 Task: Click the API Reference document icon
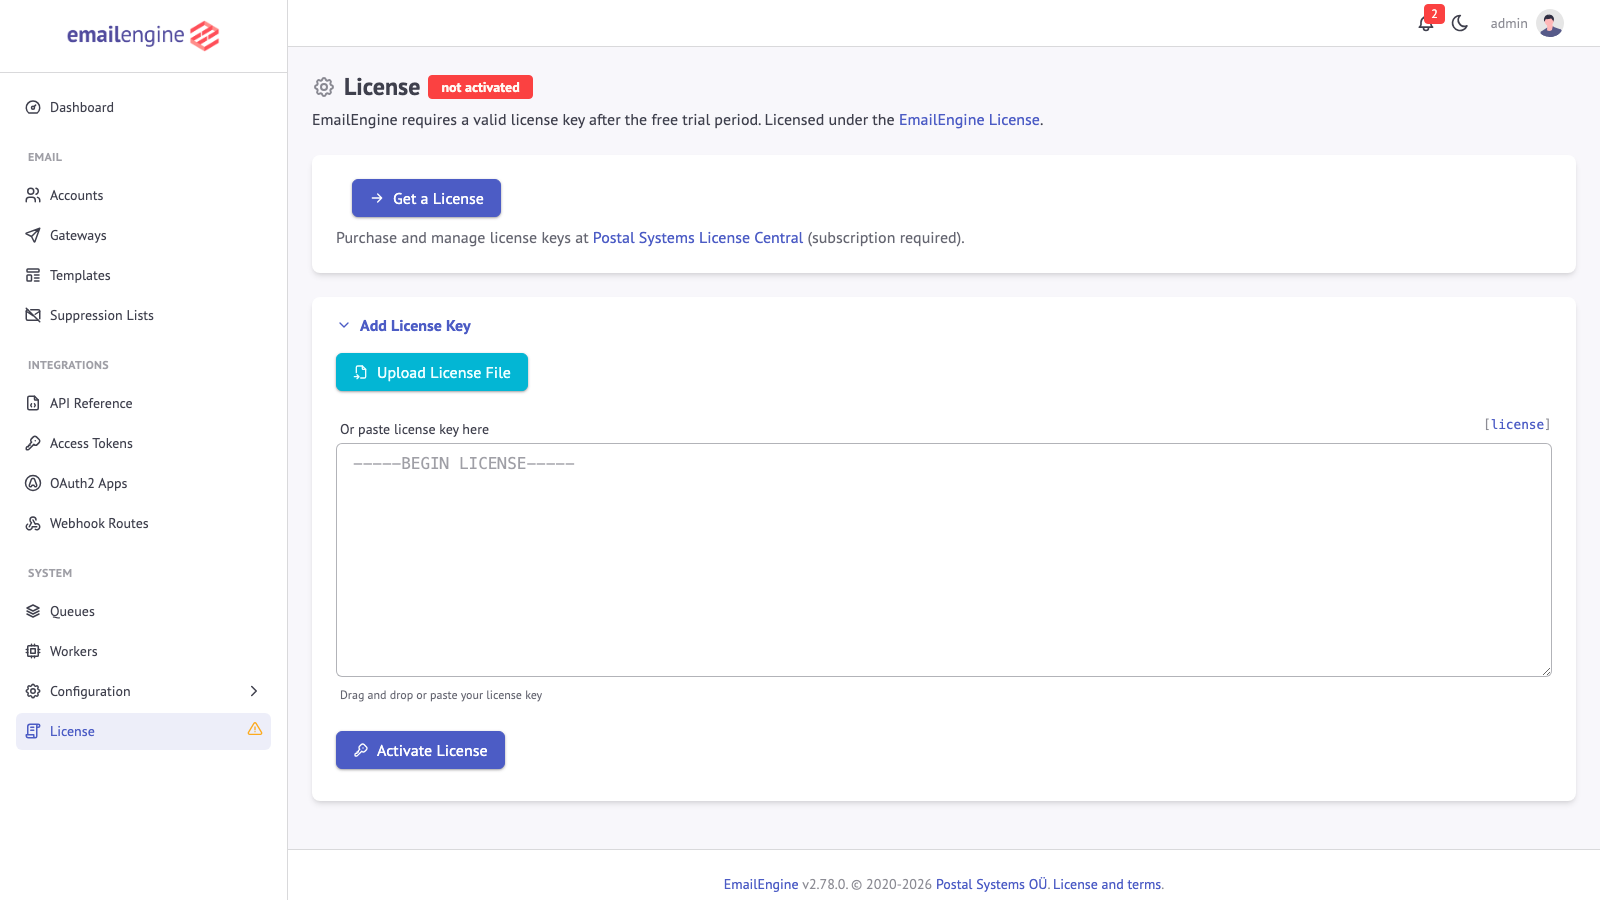[x=33, y=403]
